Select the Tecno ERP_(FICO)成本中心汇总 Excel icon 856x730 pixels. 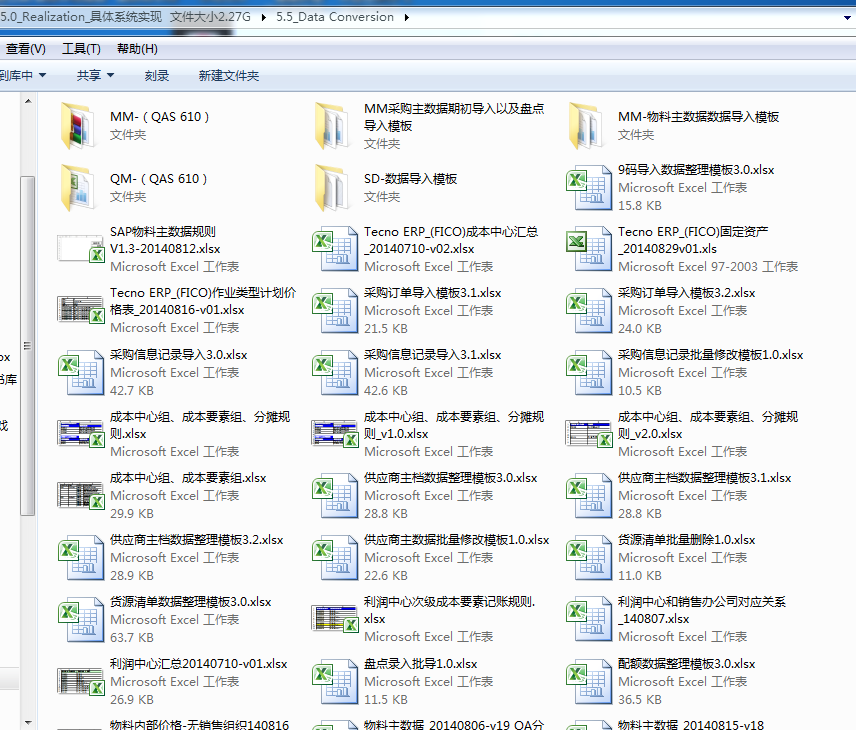[335, 249]
